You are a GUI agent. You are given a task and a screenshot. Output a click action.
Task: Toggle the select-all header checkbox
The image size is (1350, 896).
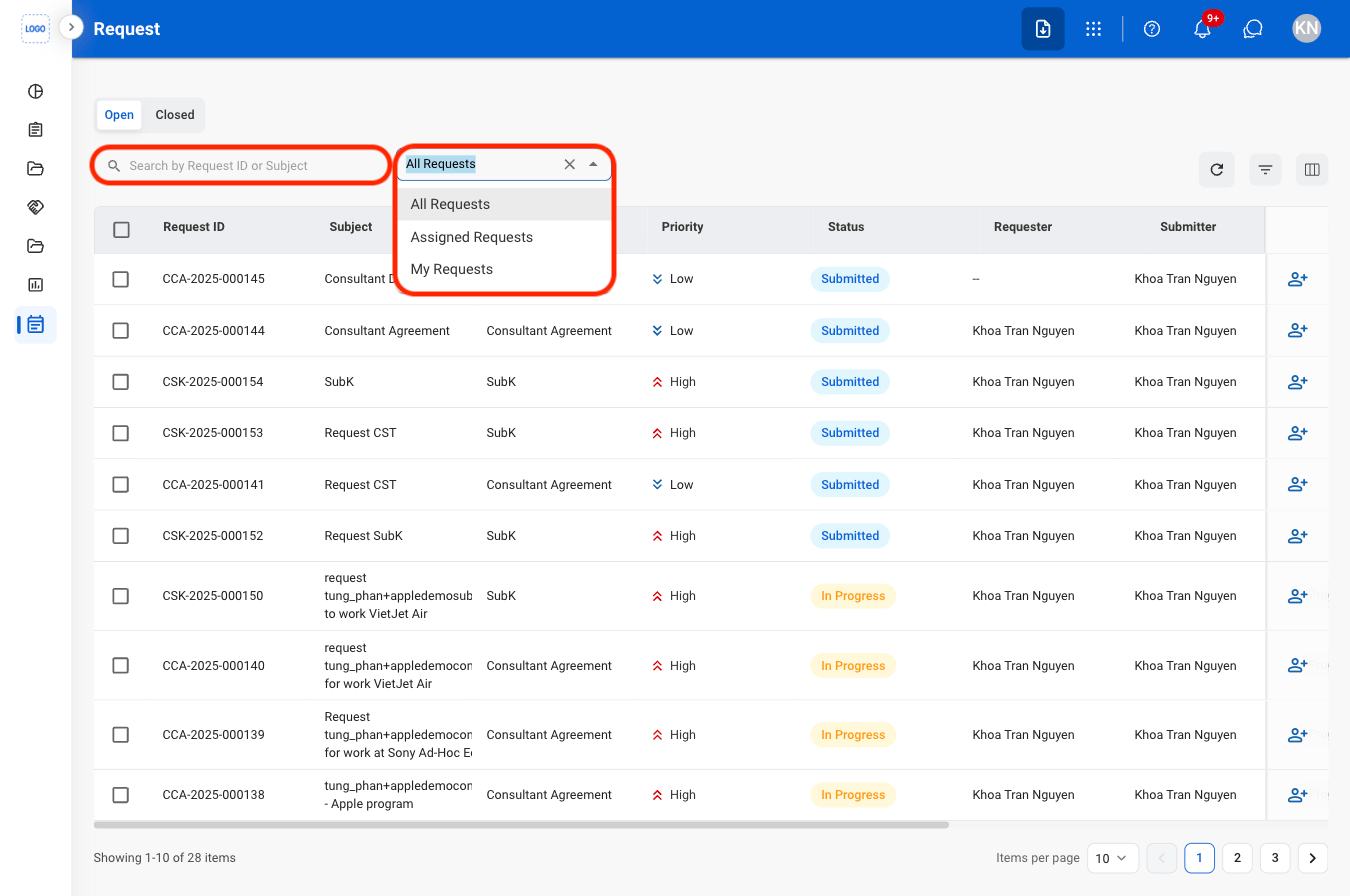click(x=121, y=230)
